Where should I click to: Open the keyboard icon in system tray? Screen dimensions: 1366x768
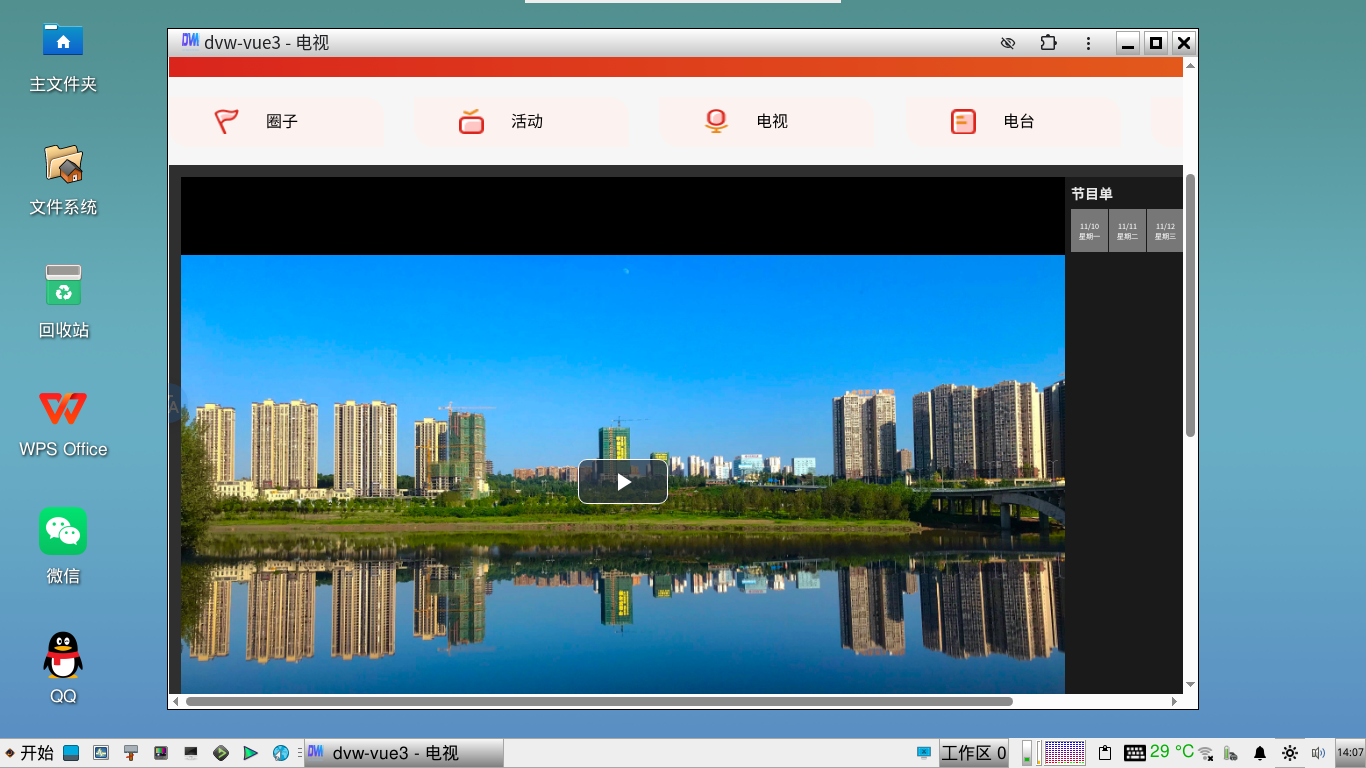point(1135,752)
